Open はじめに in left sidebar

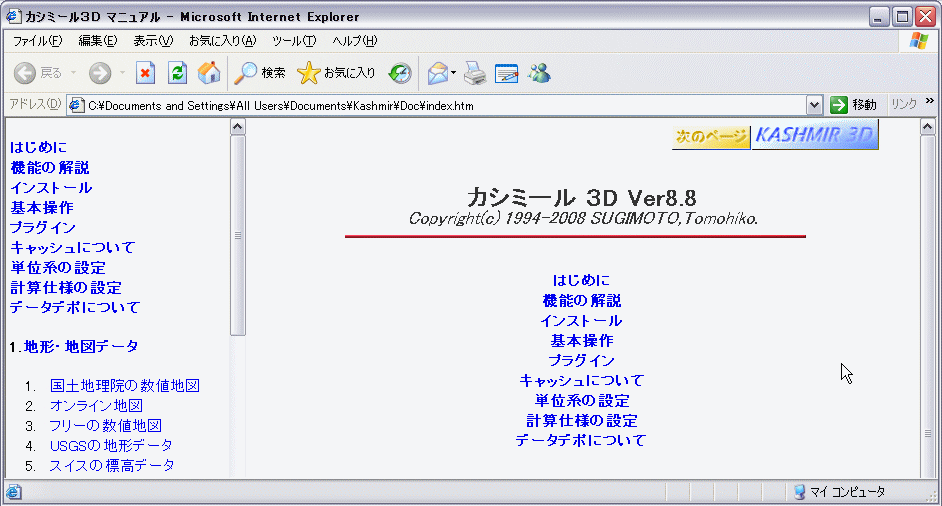click(38, 147)
